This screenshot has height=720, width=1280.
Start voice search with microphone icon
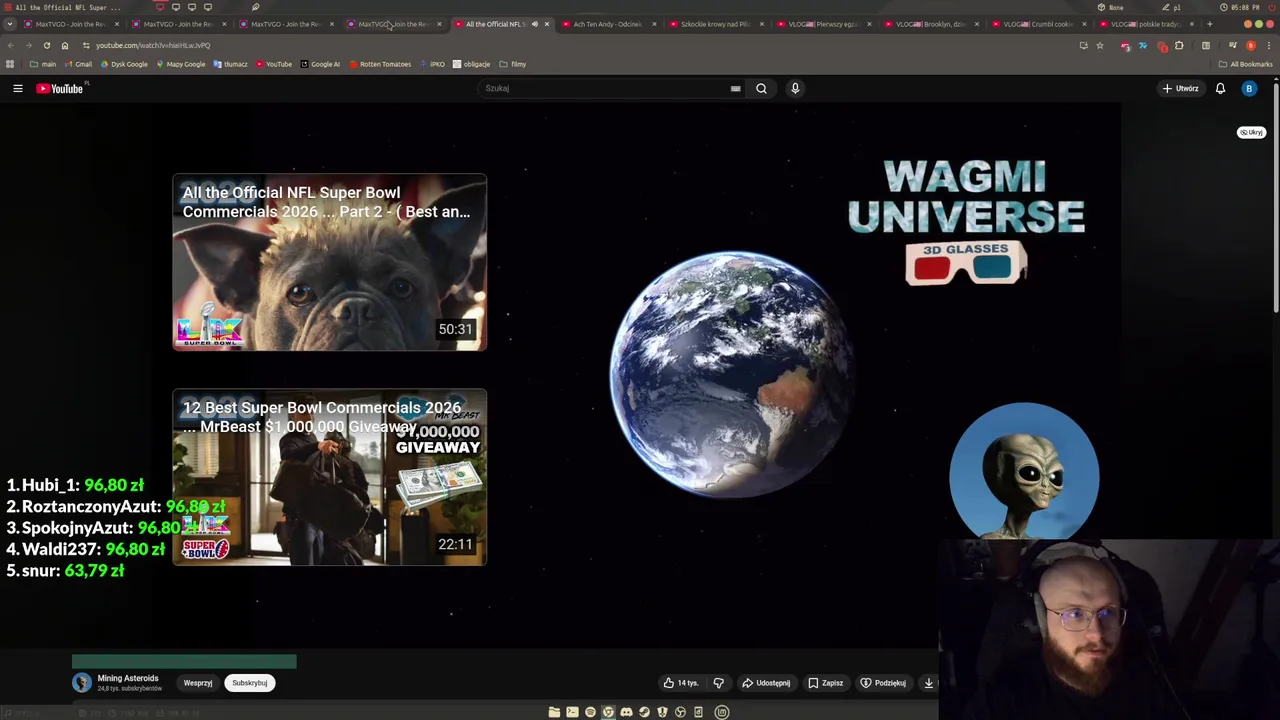coord(795,88)
